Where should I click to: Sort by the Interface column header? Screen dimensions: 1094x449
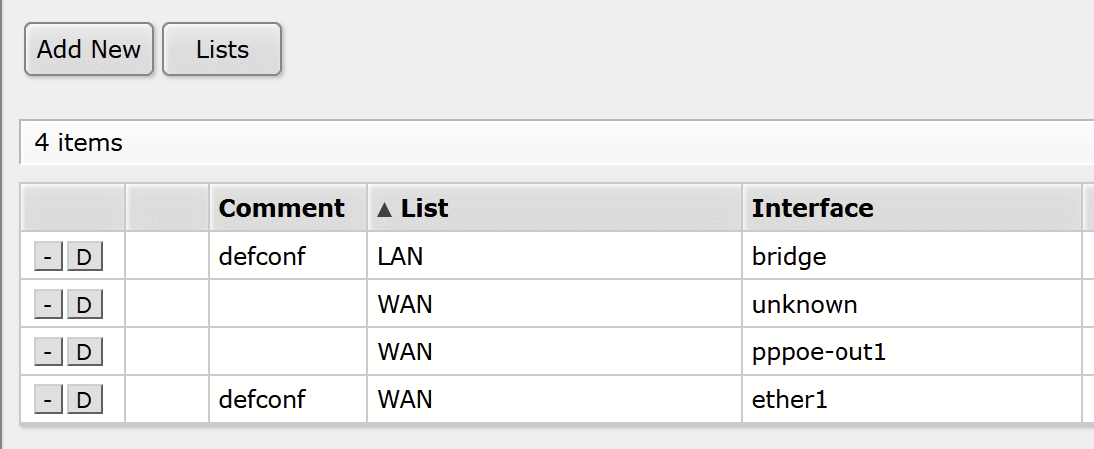pos(812,208)
